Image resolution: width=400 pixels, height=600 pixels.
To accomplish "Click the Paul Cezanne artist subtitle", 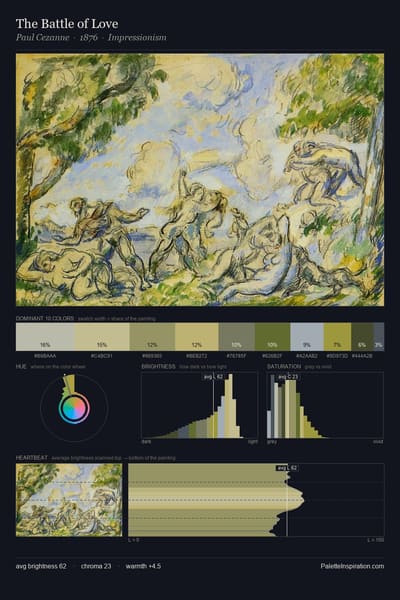I will click(42, 38).
